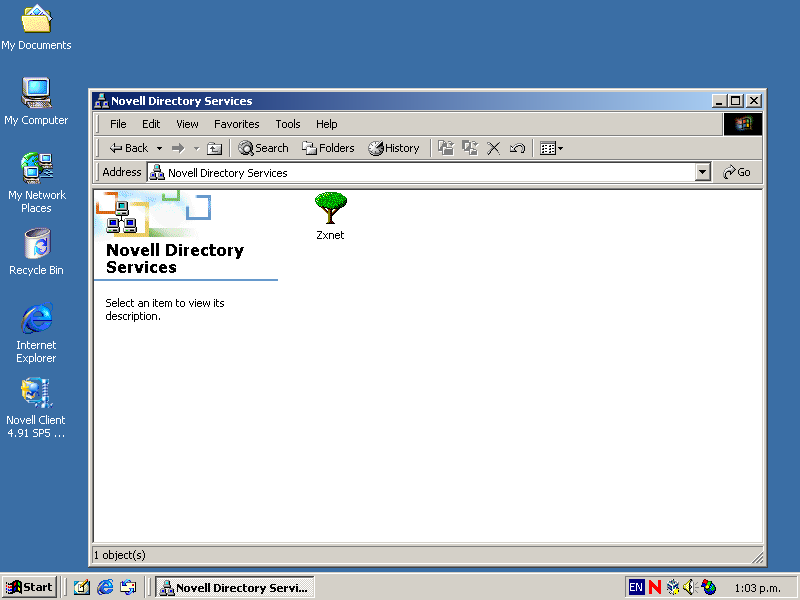Click the address bar network icon

[x=157, y=172]
